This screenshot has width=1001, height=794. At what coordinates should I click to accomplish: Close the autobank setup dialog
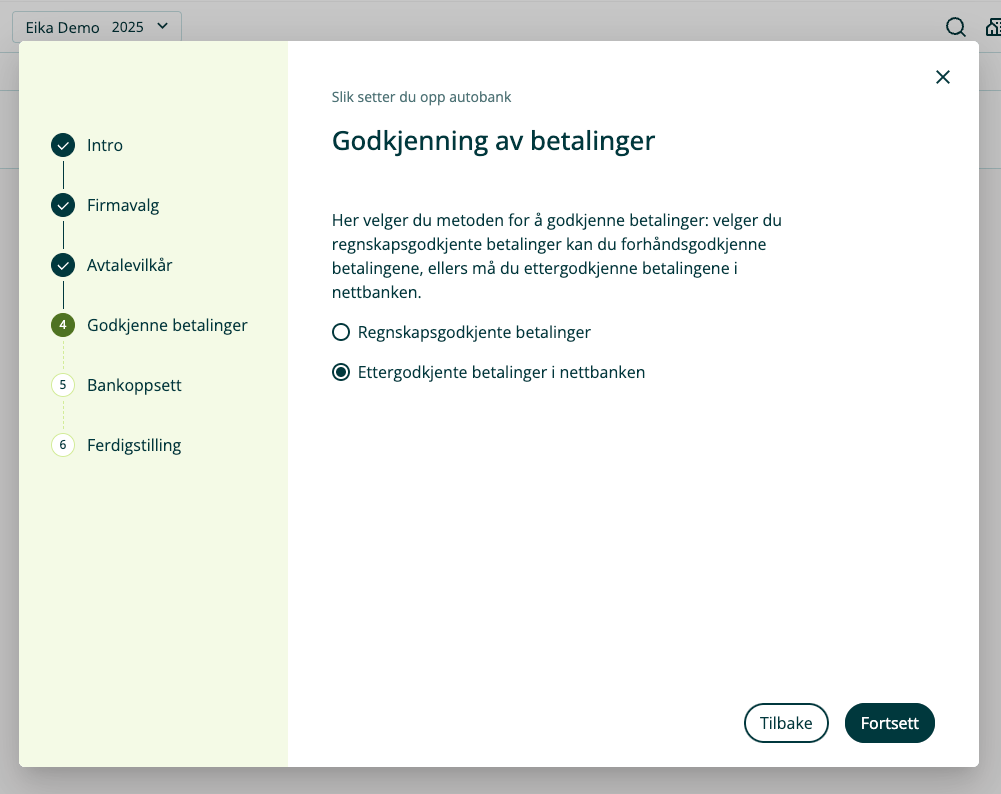942,77
